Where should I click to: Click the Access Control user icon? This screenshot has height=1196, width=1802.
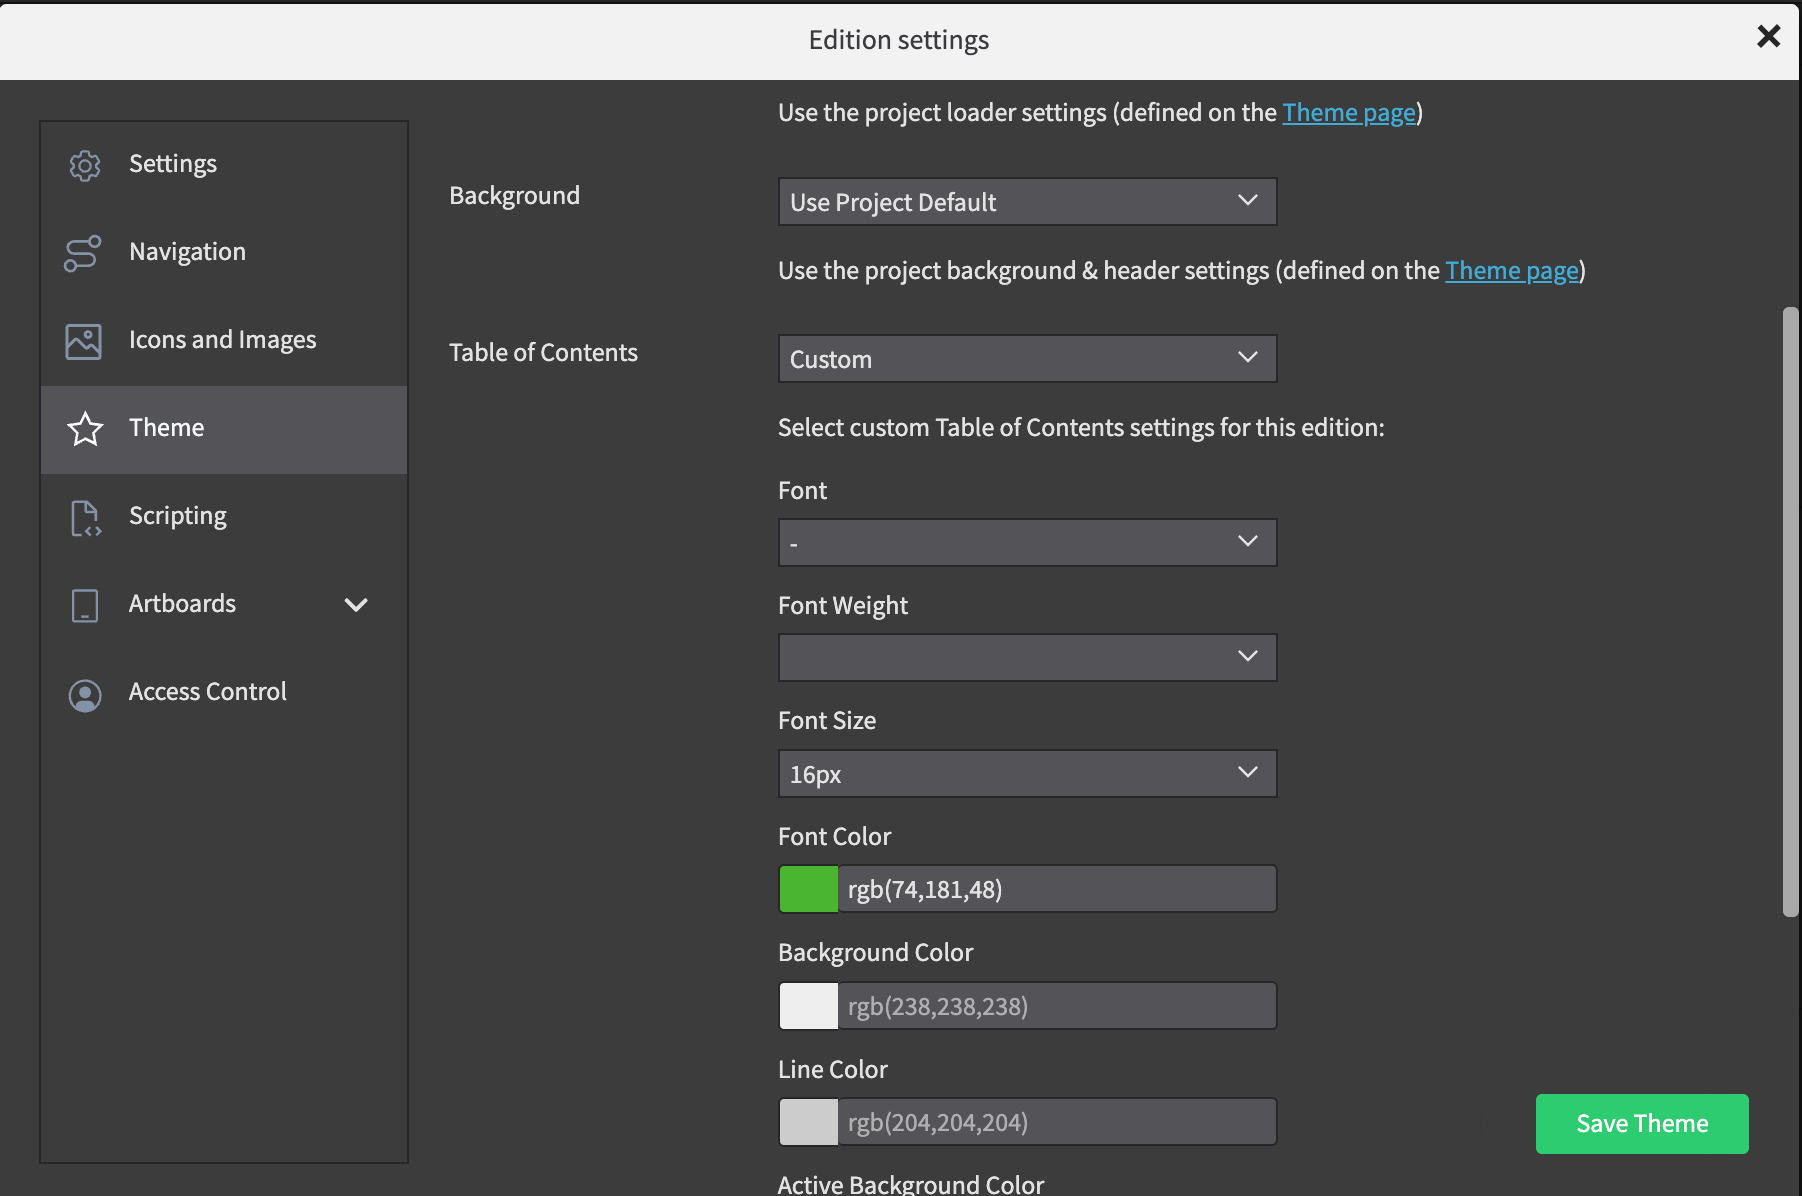[85, 694]
